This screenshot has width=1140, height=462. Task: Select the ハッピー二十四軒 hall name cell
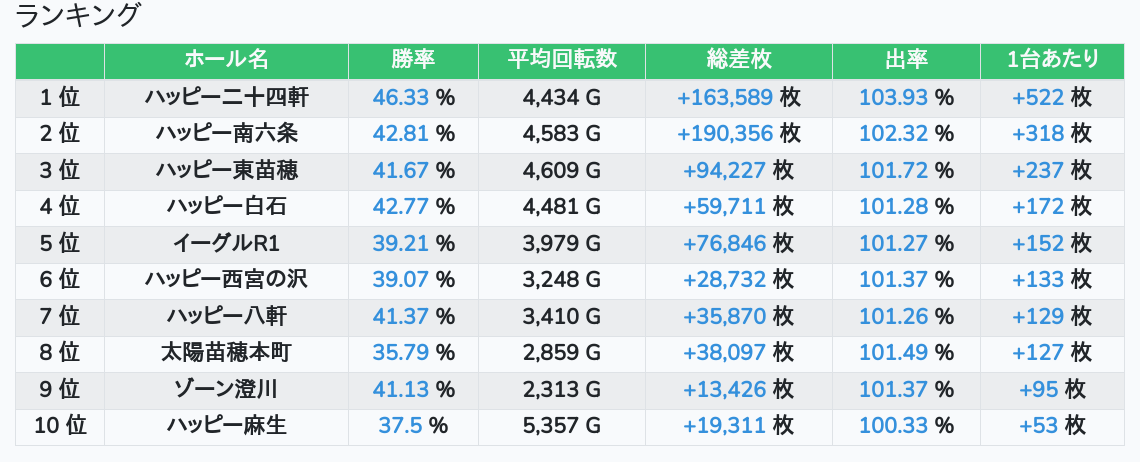pyautogui.click(x=226, y=97)
